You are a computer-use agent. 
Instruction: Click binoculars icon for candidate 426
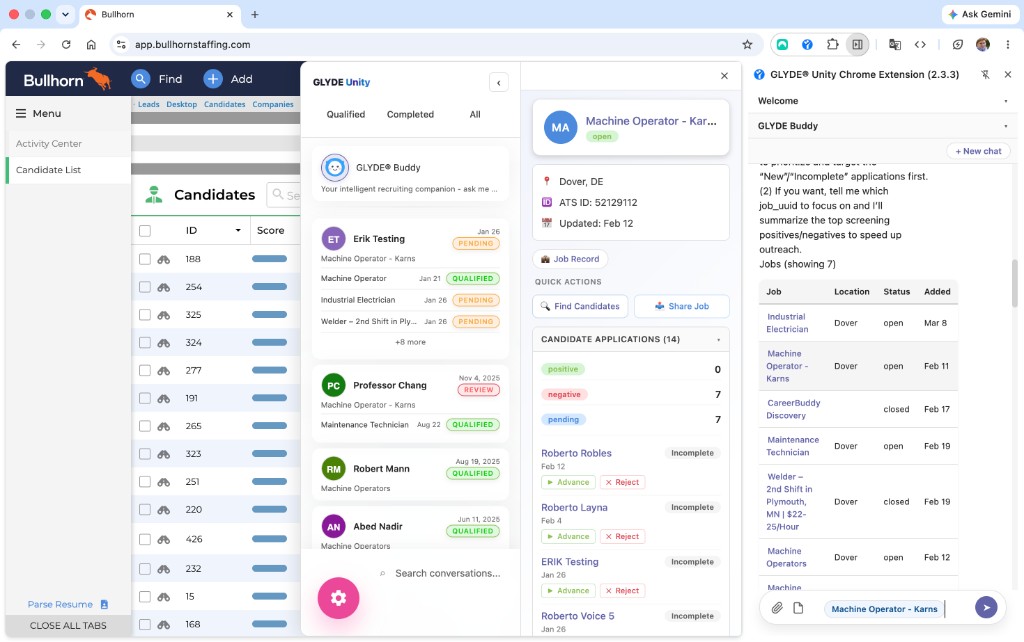pos(164,539)
